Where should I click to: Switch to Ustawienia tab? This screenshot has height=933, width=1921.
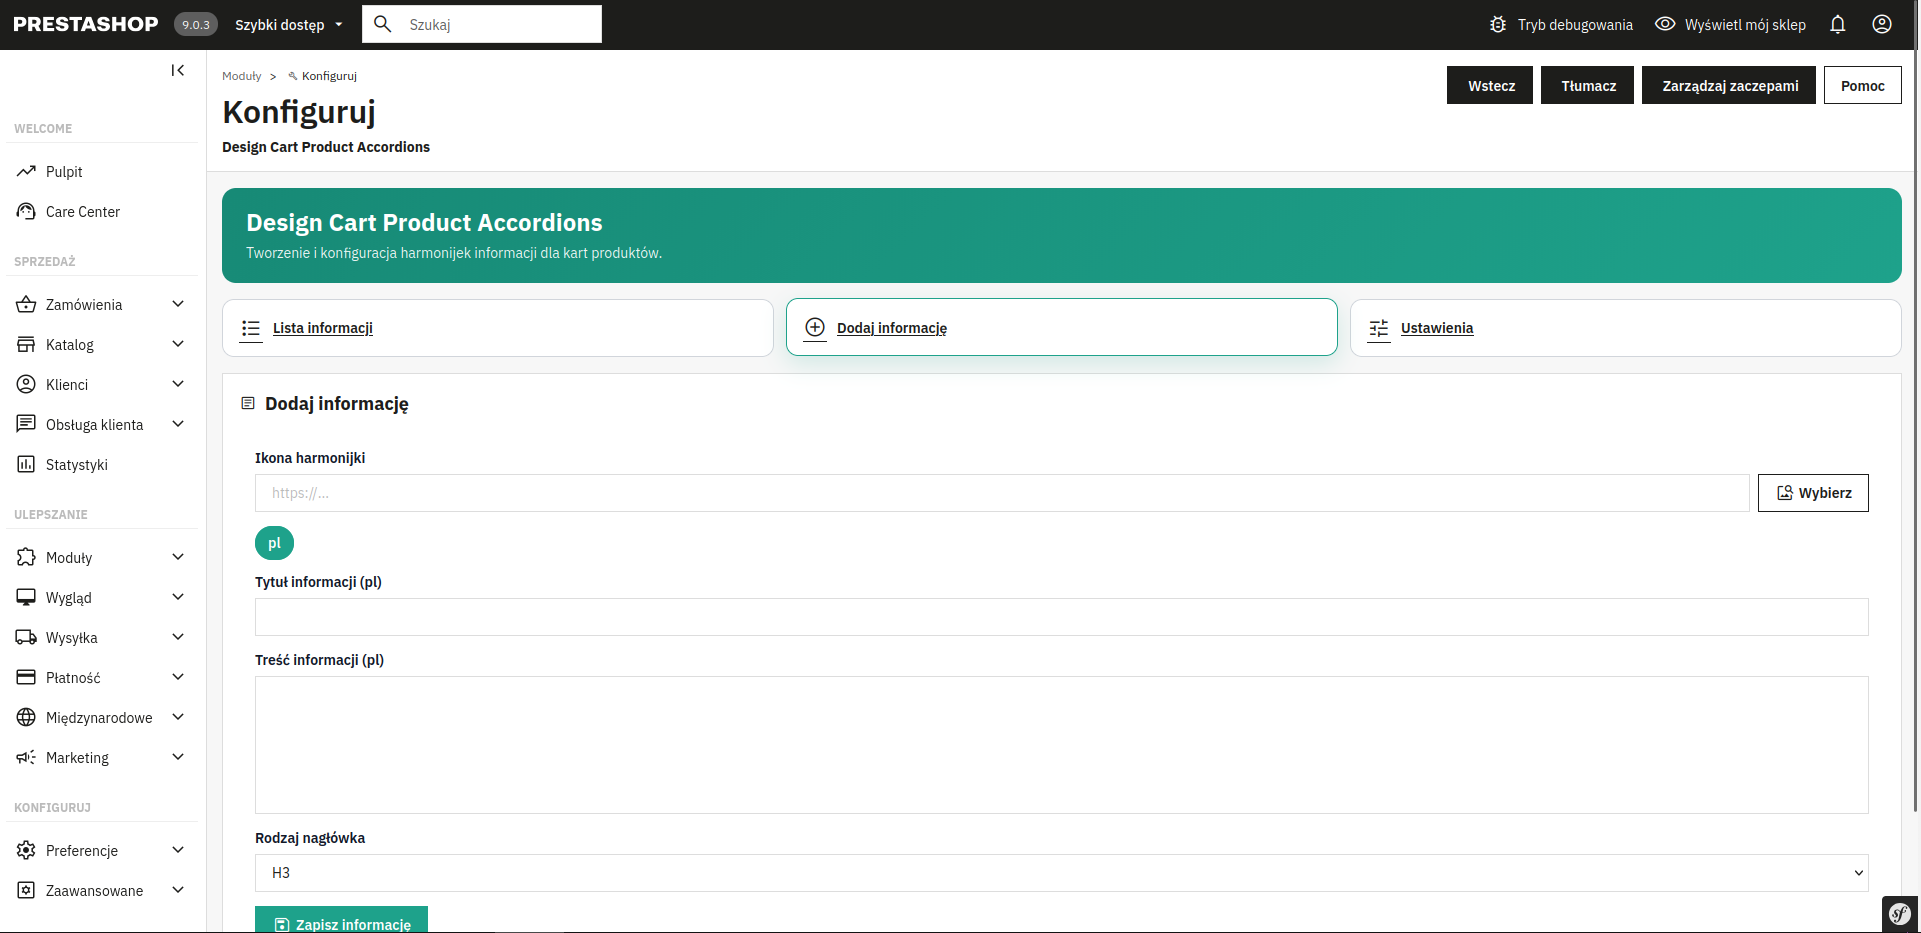(x=1626, y=328)
